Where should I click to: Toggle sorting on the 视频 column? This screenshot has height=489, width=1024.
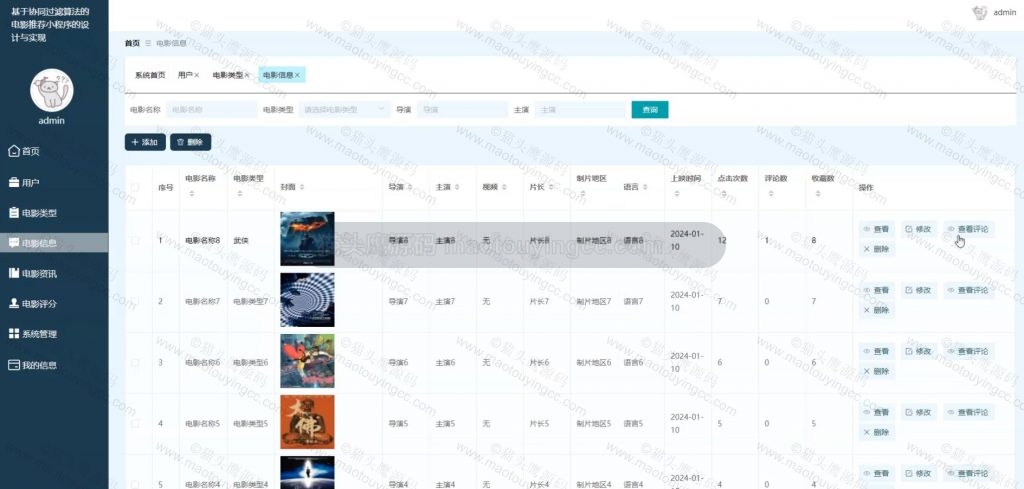[504, 187]
